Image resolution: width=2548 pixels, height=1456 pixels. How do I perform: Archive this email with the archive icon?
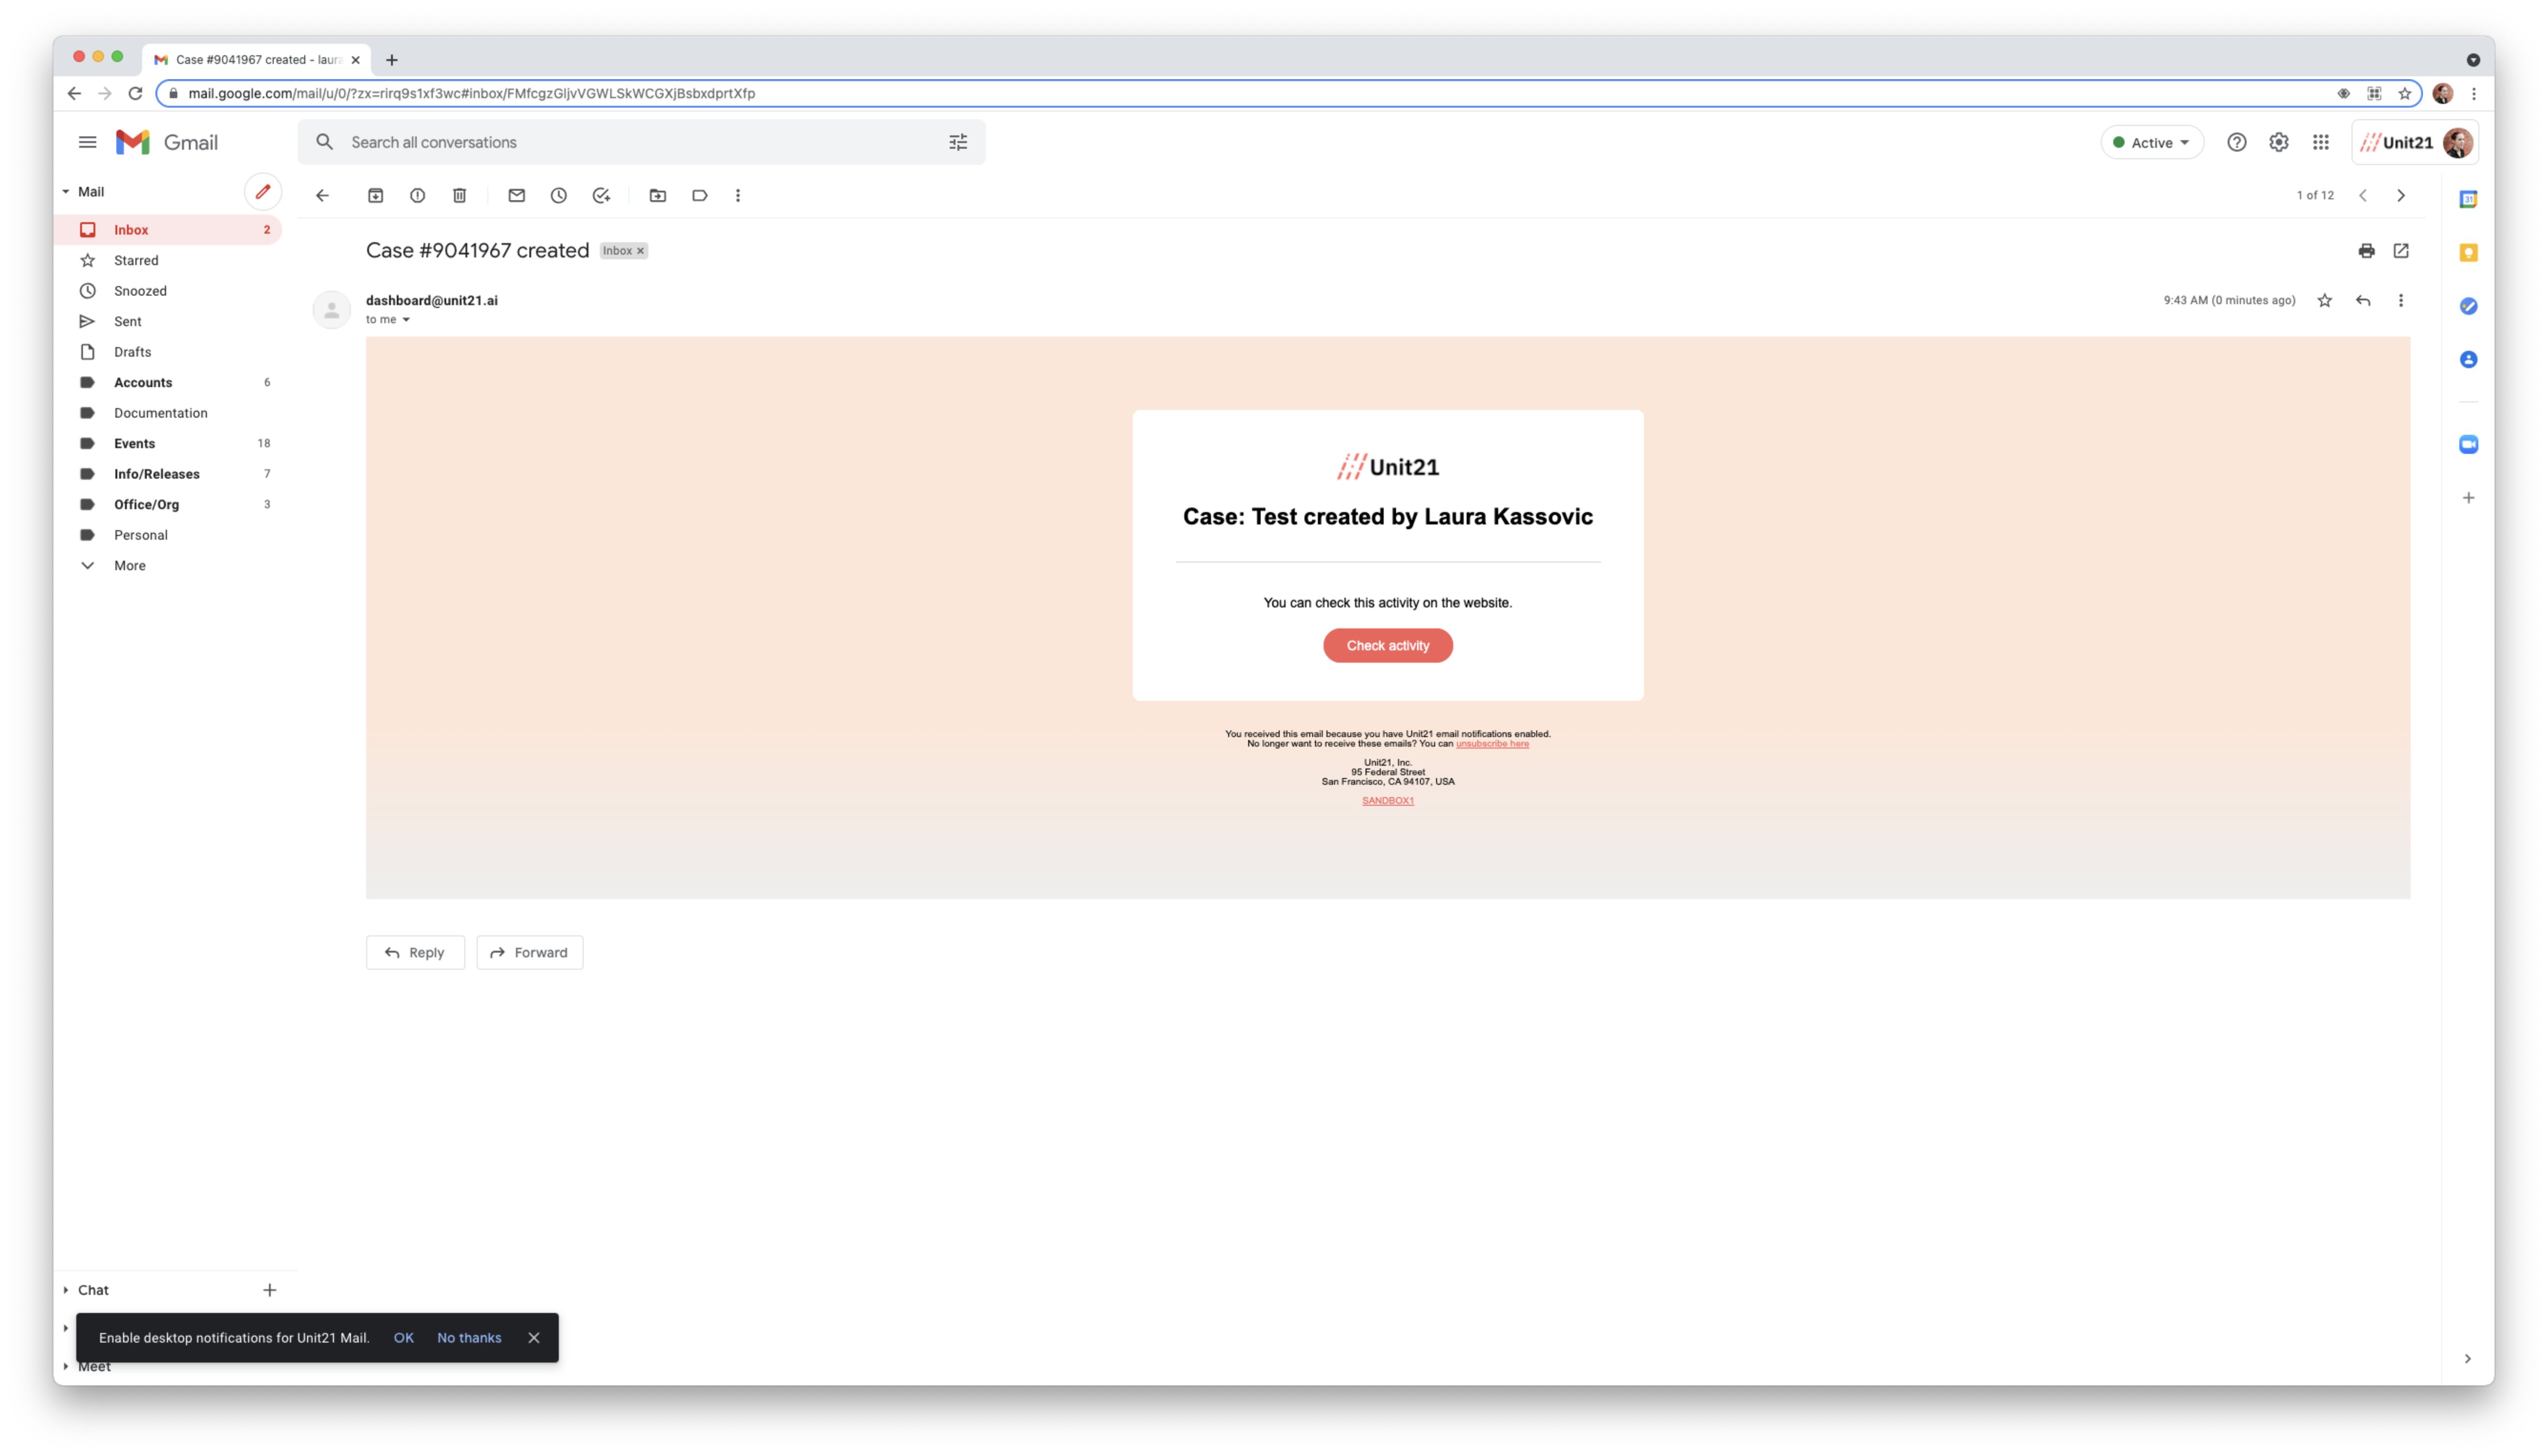coord(375,195)
